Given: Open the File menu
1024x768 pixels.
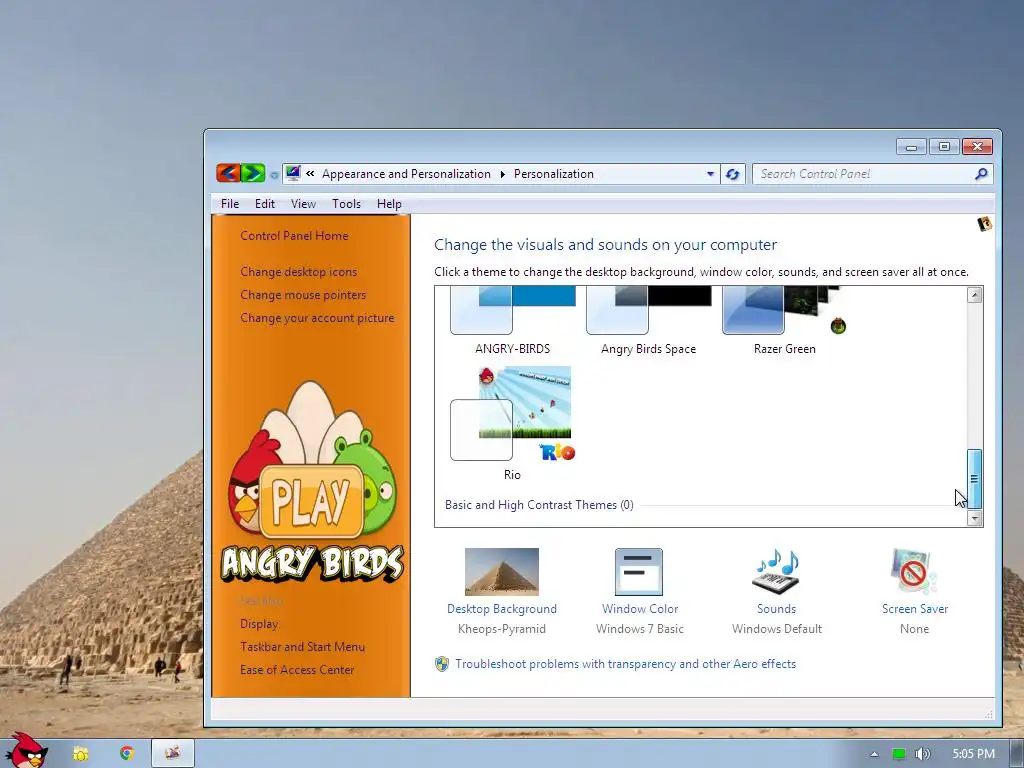Looking at the screenshot, I should point(230,204).
